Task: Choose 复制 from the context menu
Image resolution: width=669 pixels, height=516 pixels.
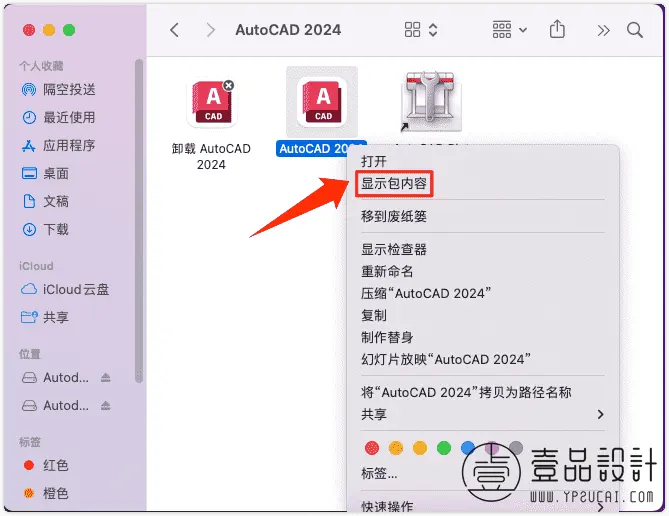Action: pos(374,315)
